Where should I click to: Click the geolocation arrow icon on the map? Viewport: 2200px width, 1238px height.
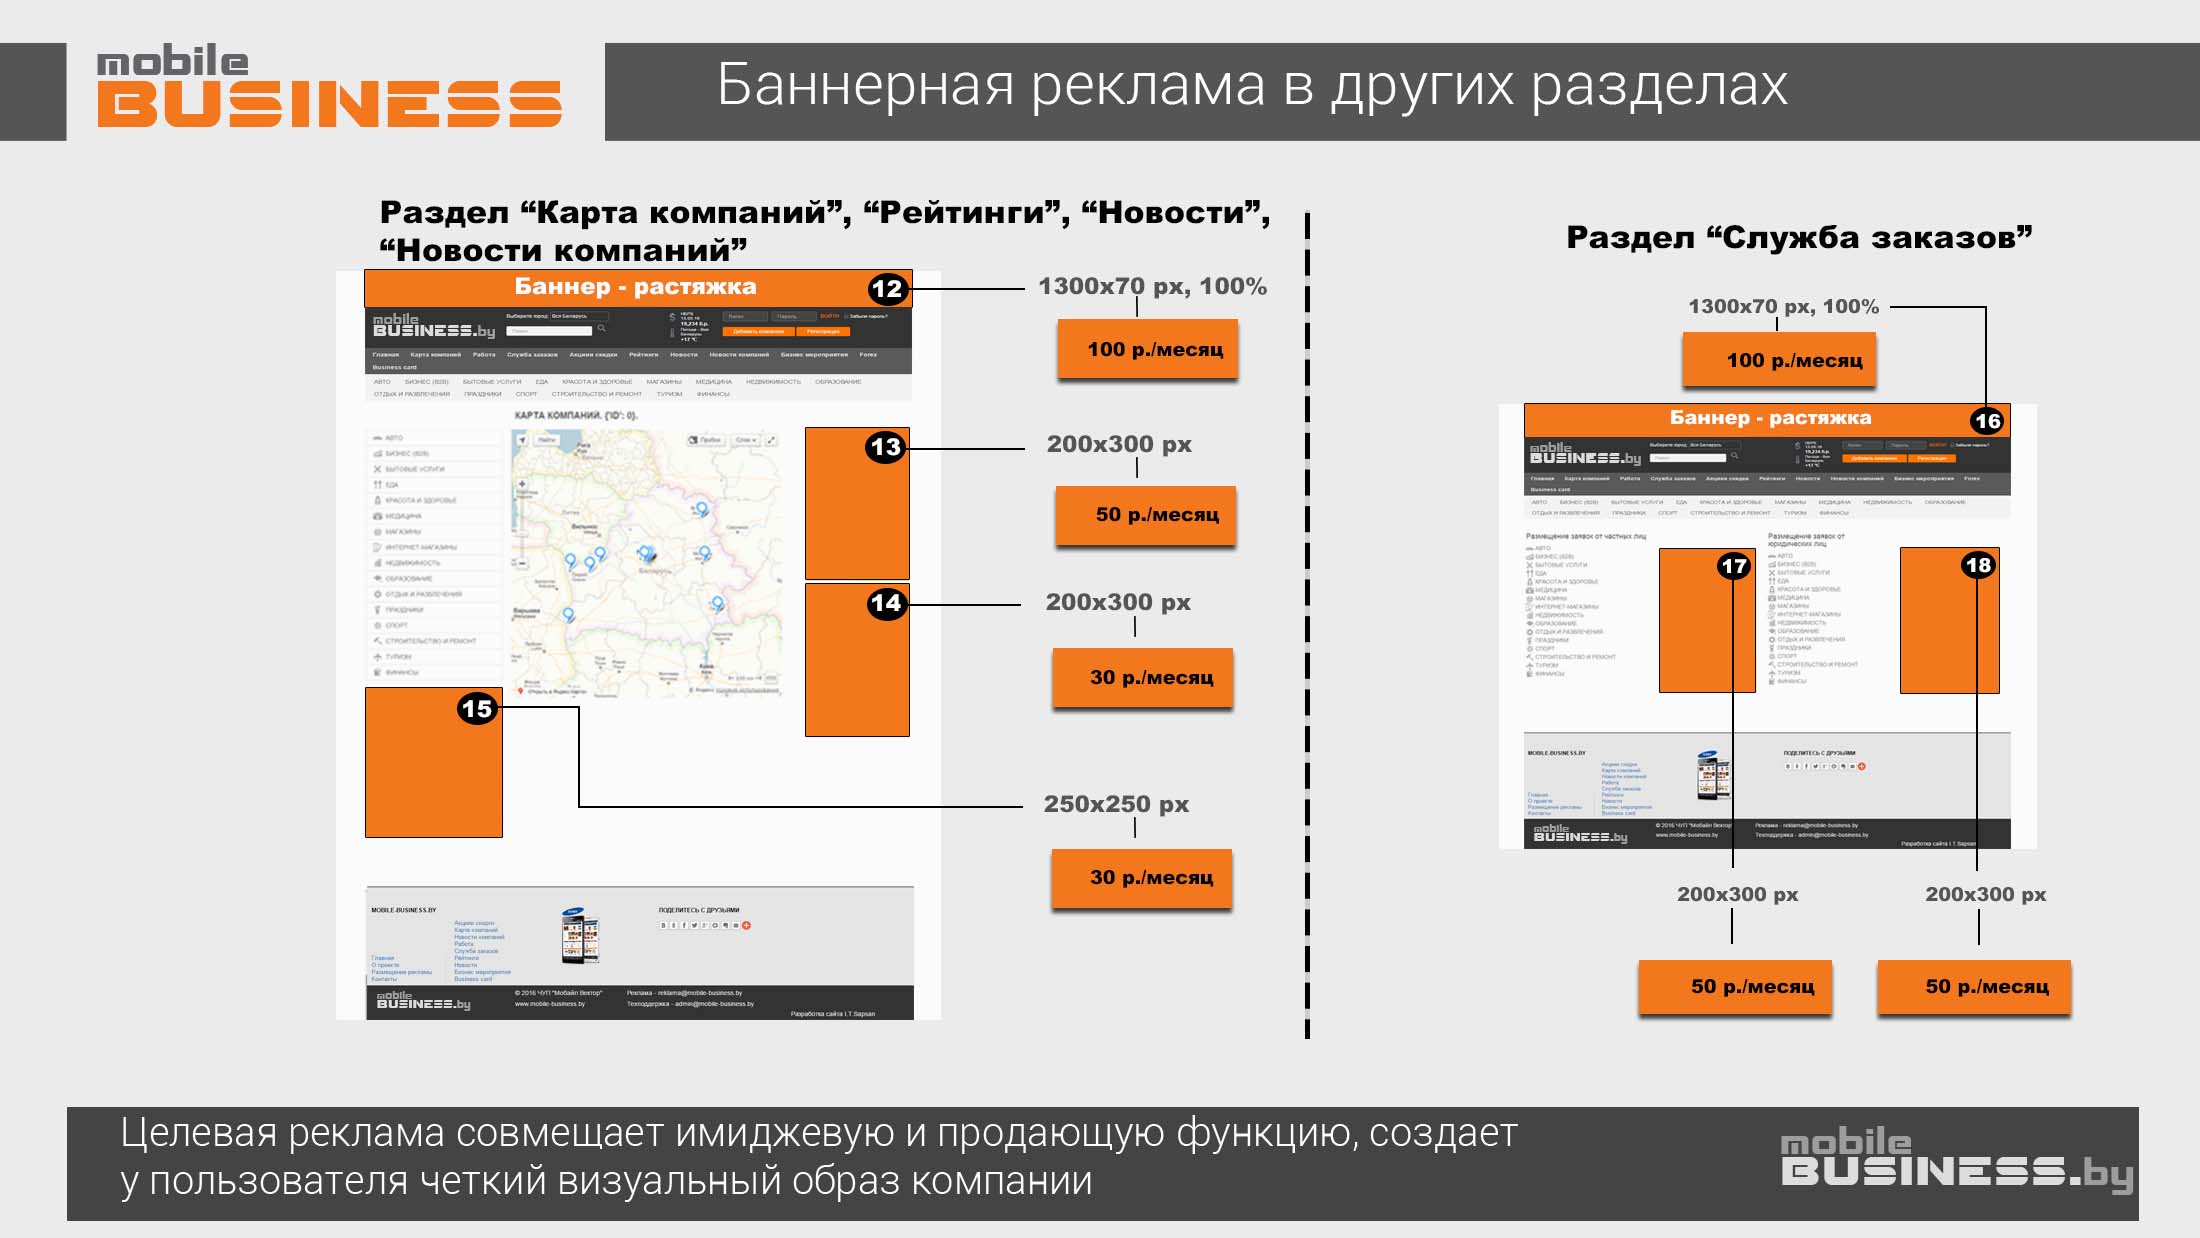[522, 440]
